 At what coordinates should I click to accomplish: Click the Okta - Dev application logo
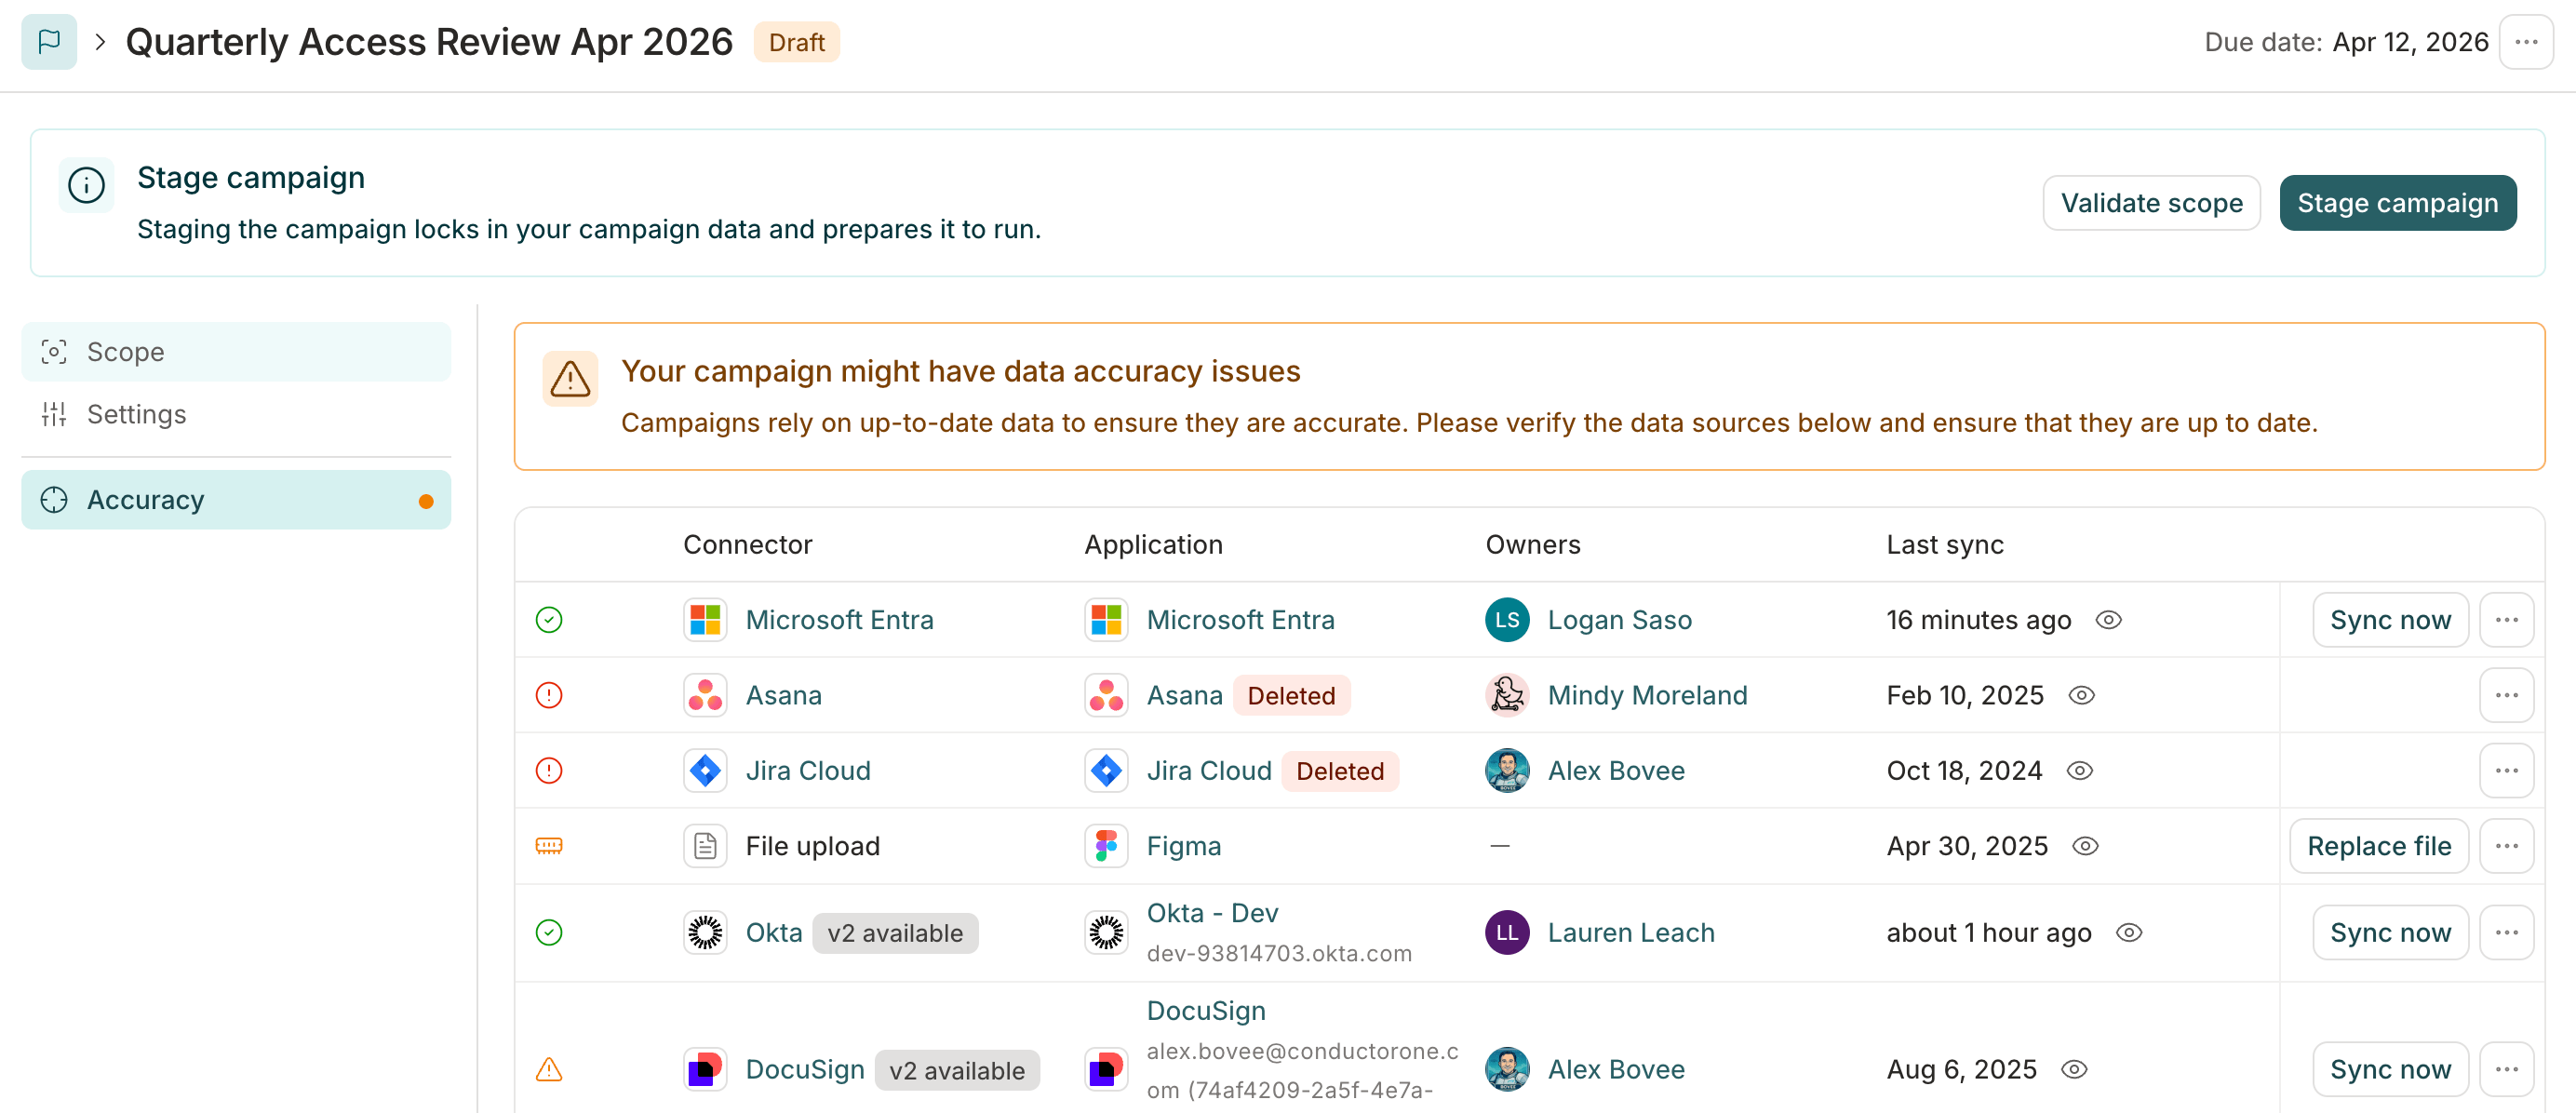tap(1106, 932)
